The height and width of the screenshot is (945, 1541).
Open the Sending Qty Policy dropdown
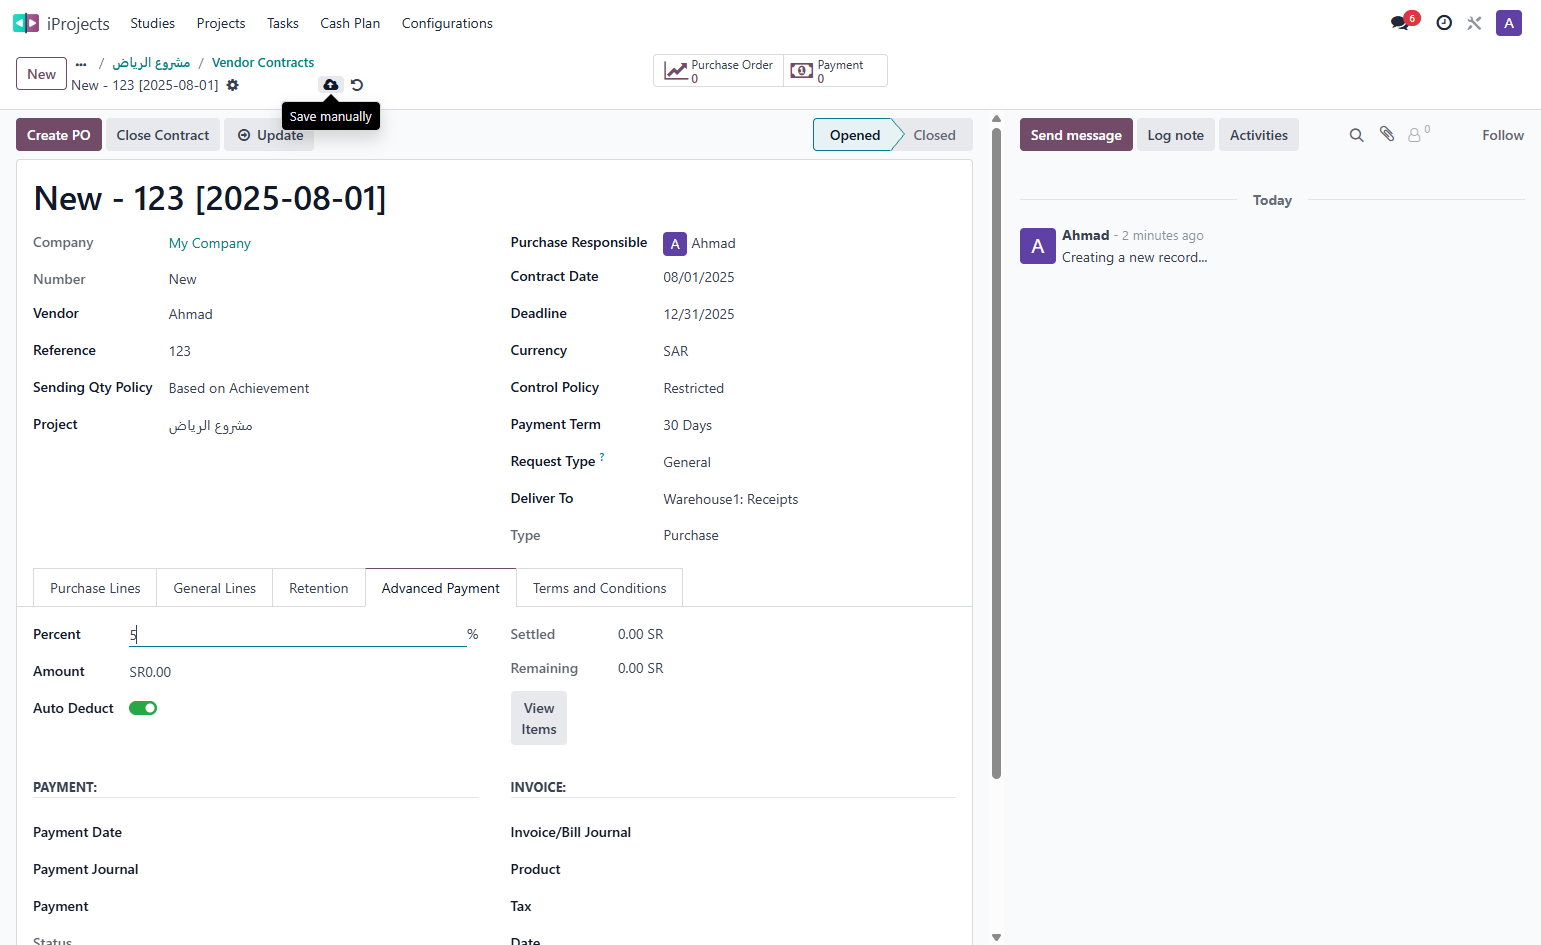(239, 388)
